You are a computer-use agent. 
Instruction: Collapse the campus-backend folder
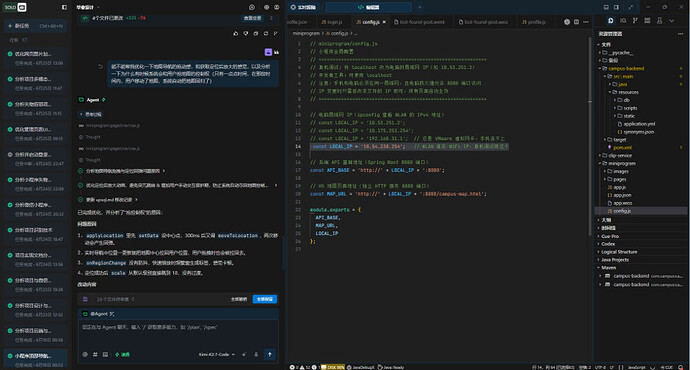(622, 68)
